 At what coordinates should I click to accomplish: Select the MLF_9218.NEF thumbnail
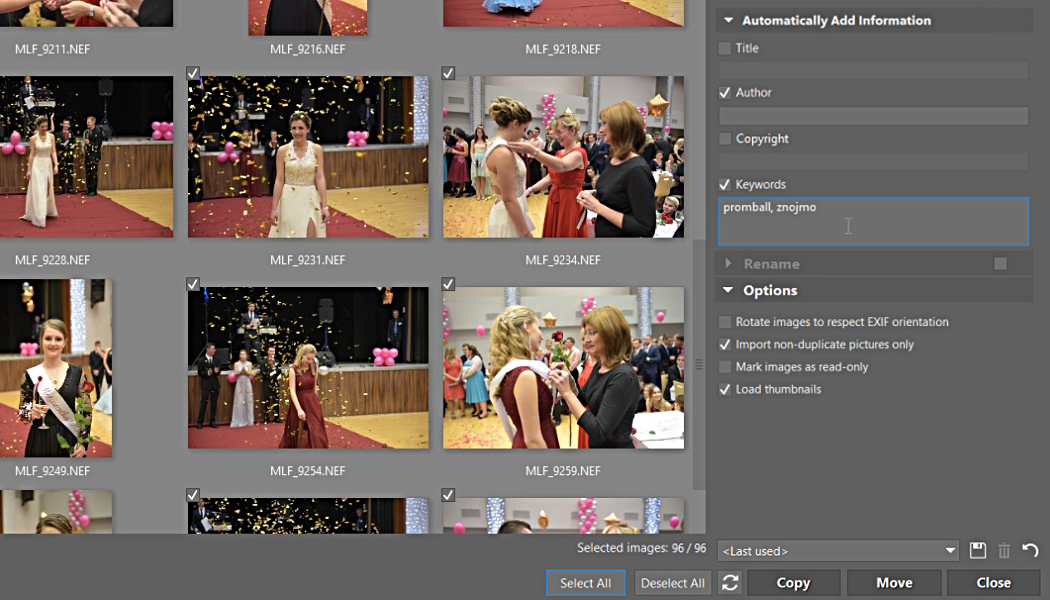(x=563, y=13)
